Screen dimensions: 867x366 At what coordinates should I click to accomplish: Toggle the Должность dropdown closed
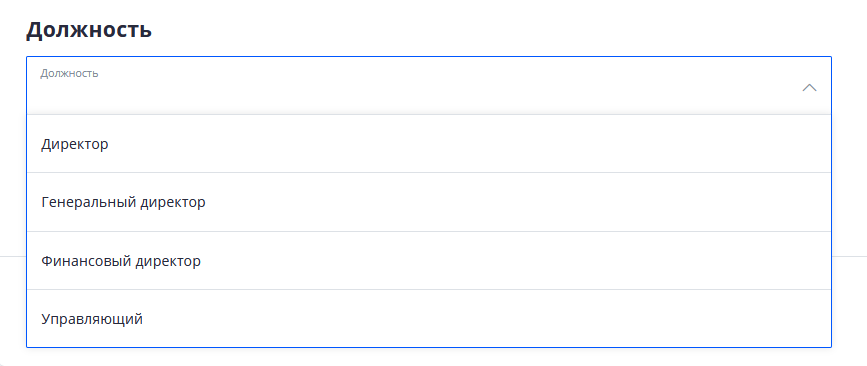(x=809, y=88)
